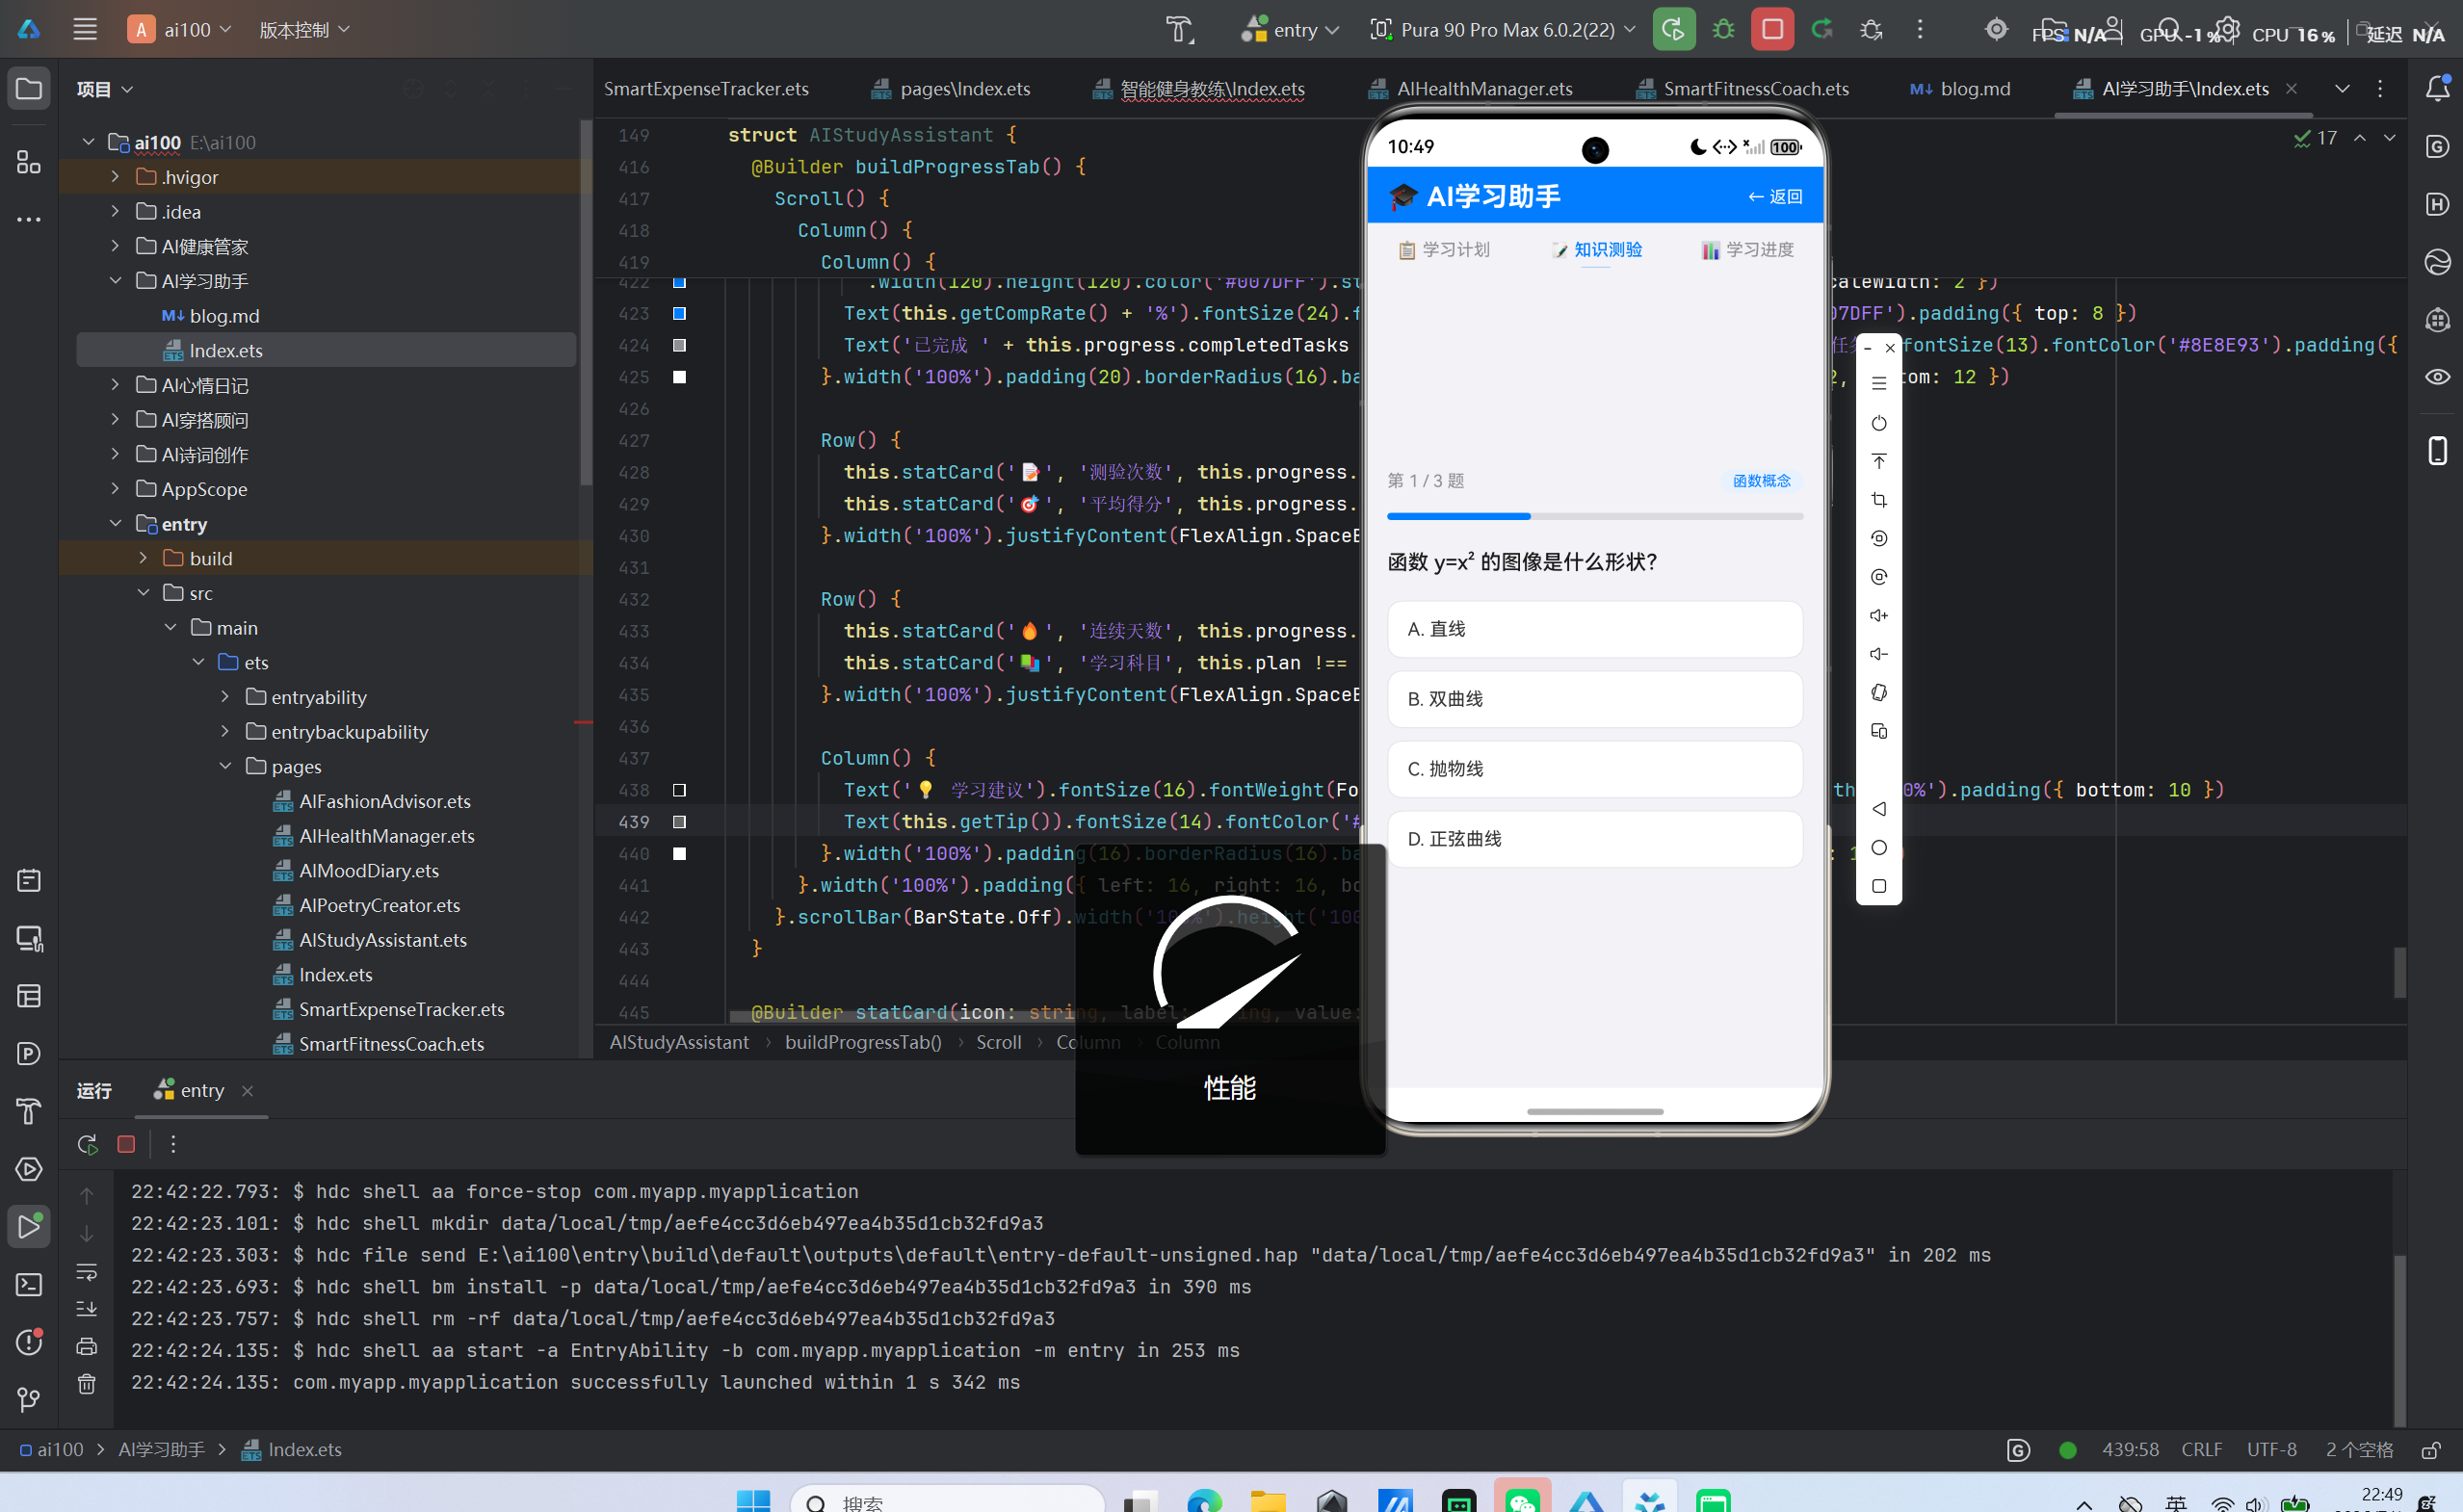The image size is (2463, 1512).
Task: Click emulator volume up icon
Action: [1879, 616]
